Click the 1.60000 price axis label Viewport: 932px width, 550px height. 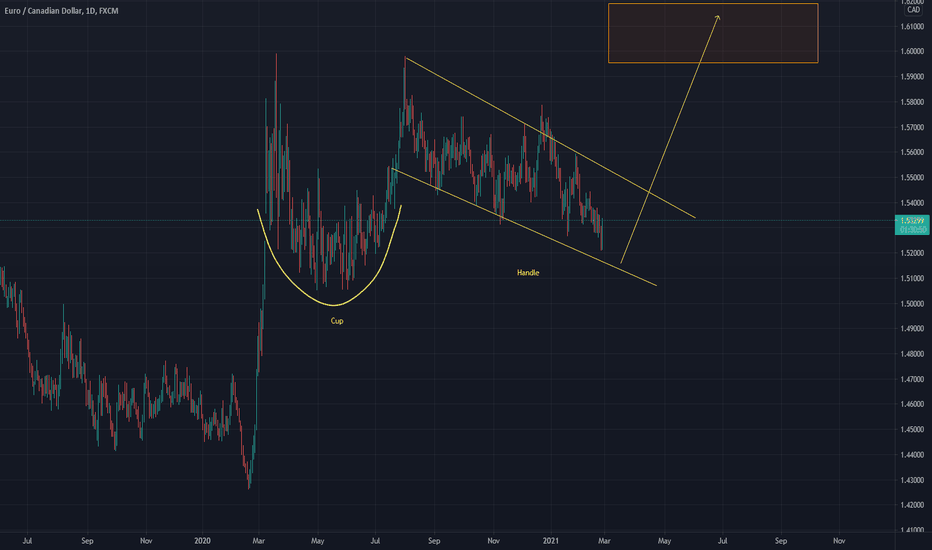pyautogui.click(x=912, y=52)
